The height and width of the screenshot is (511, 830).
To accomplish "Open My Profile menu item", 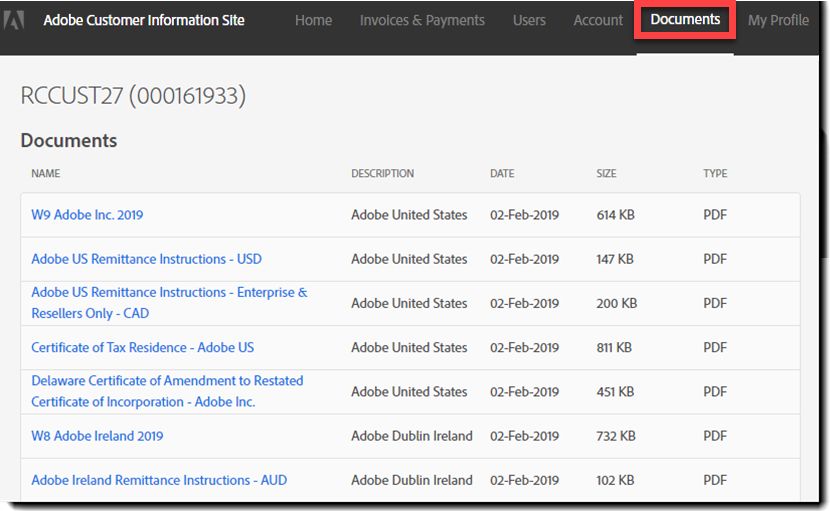I will pos(778,20).
